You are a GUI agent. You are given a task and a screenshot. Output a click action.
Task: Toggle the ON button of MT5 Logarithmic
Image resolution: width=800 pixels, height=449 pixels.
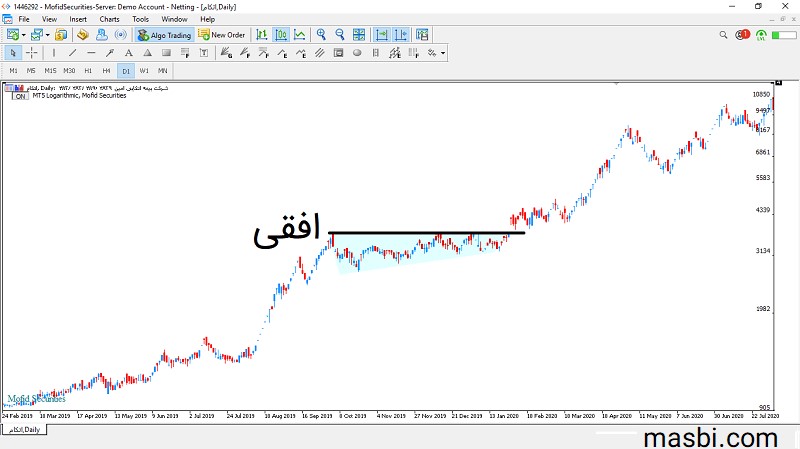click(x=19, y=96)
